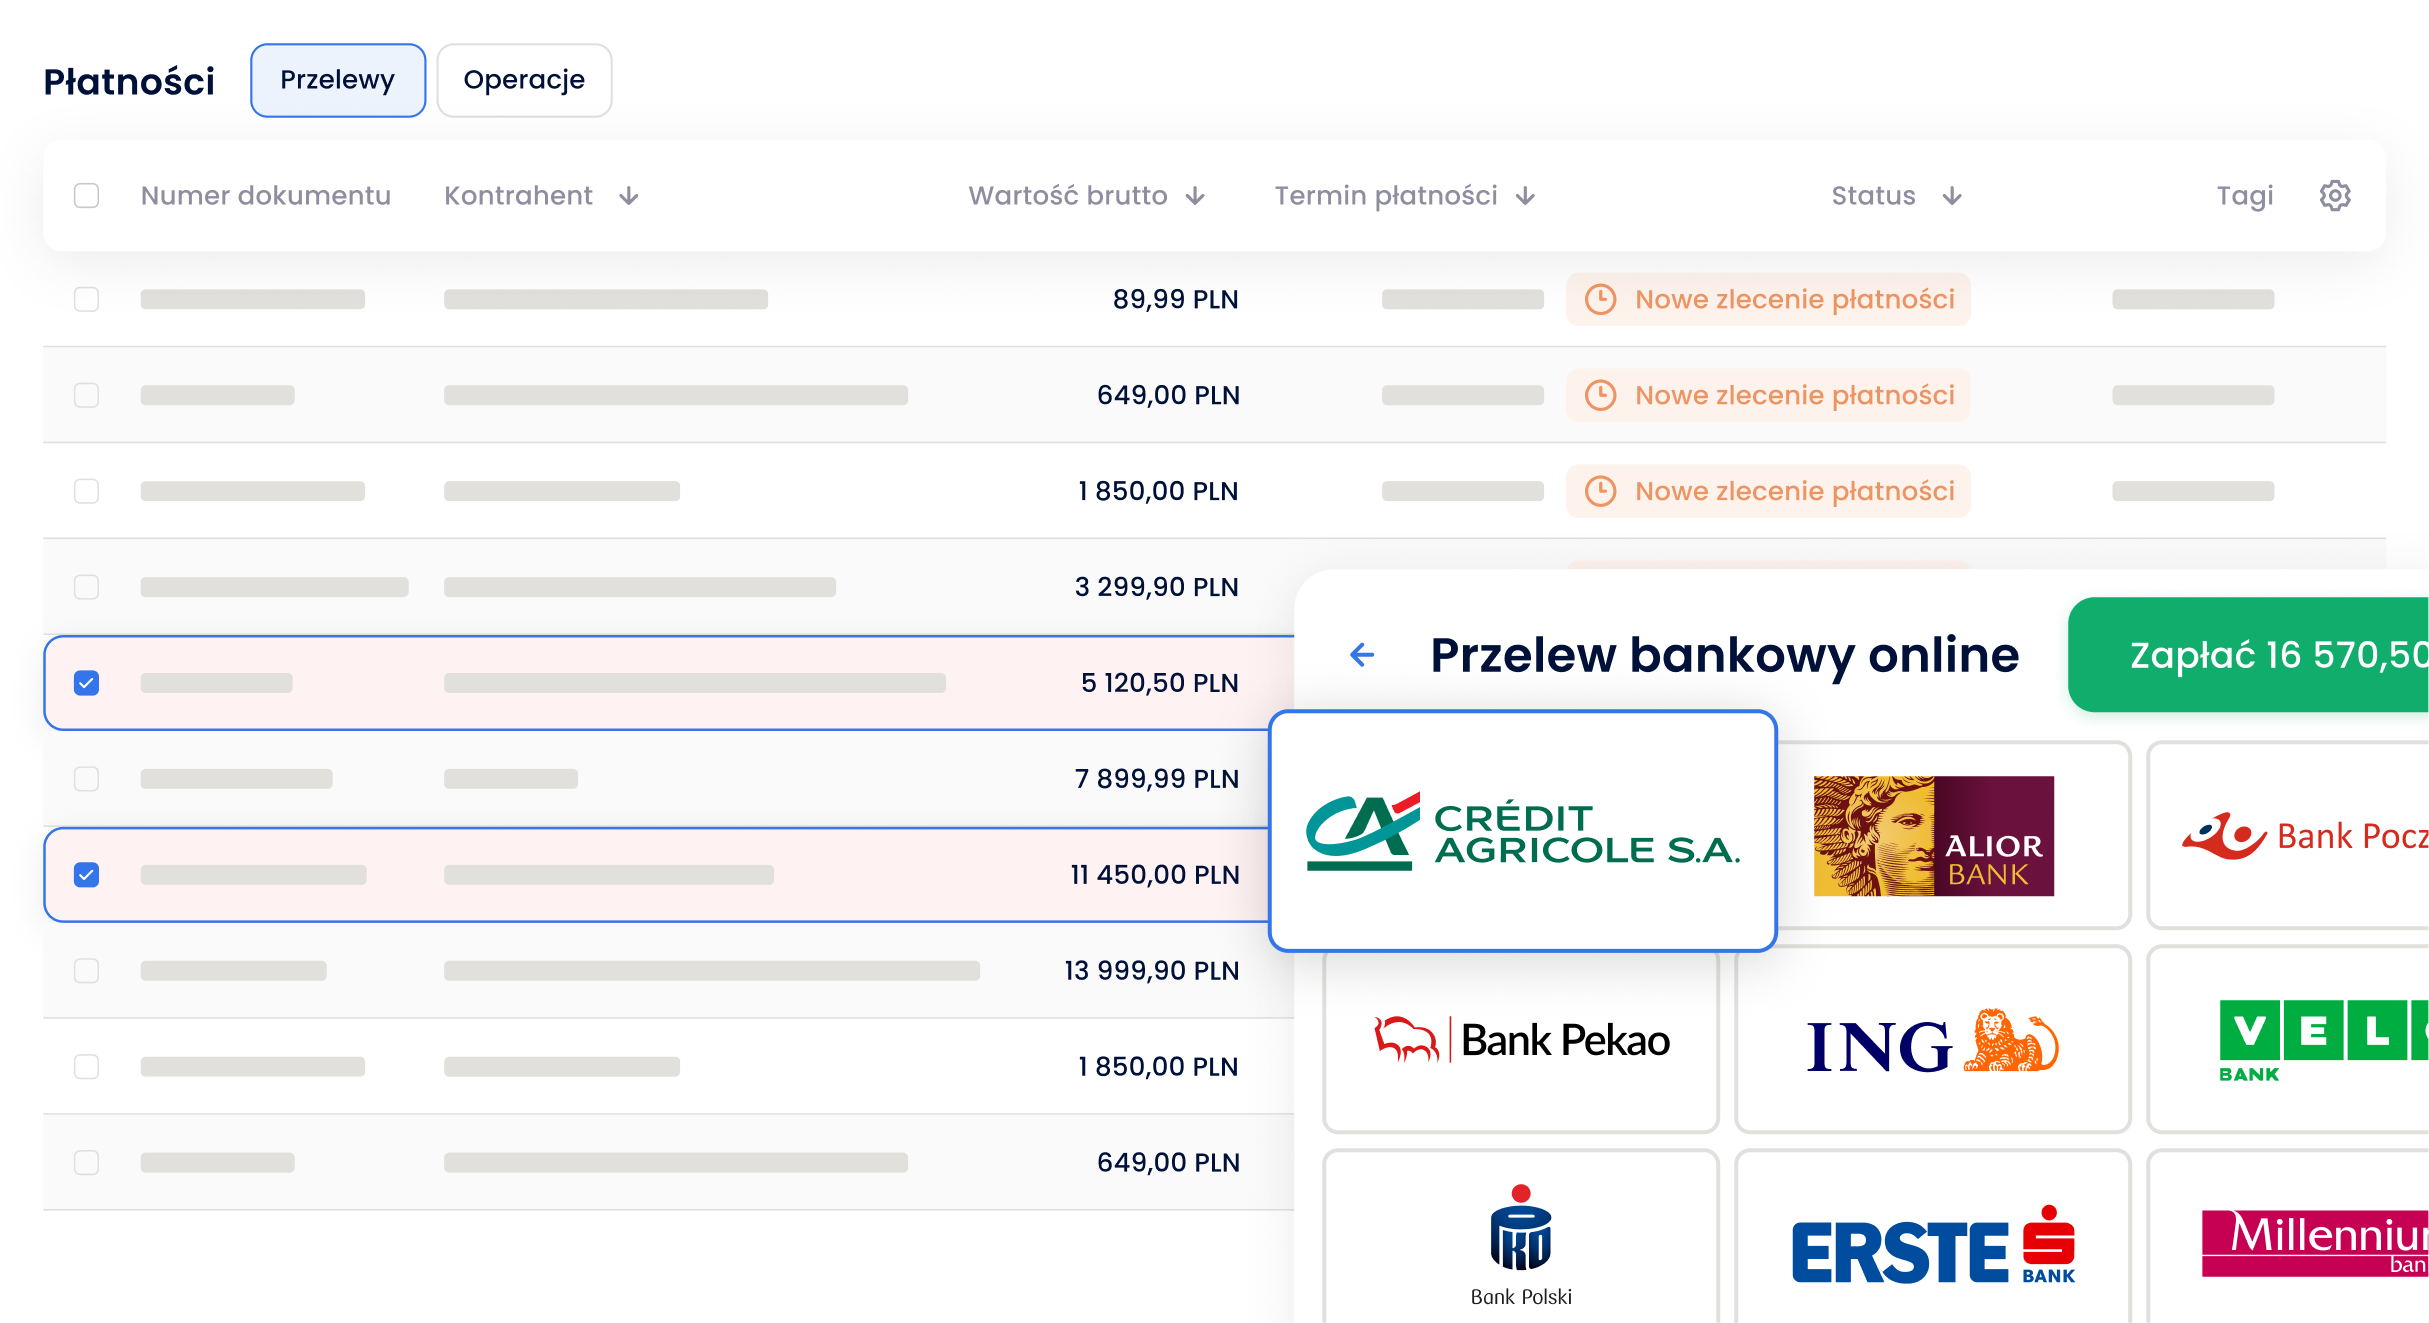
Task: Uncheck the 11 450,00 PLN row checkbox
Action: 87,875
